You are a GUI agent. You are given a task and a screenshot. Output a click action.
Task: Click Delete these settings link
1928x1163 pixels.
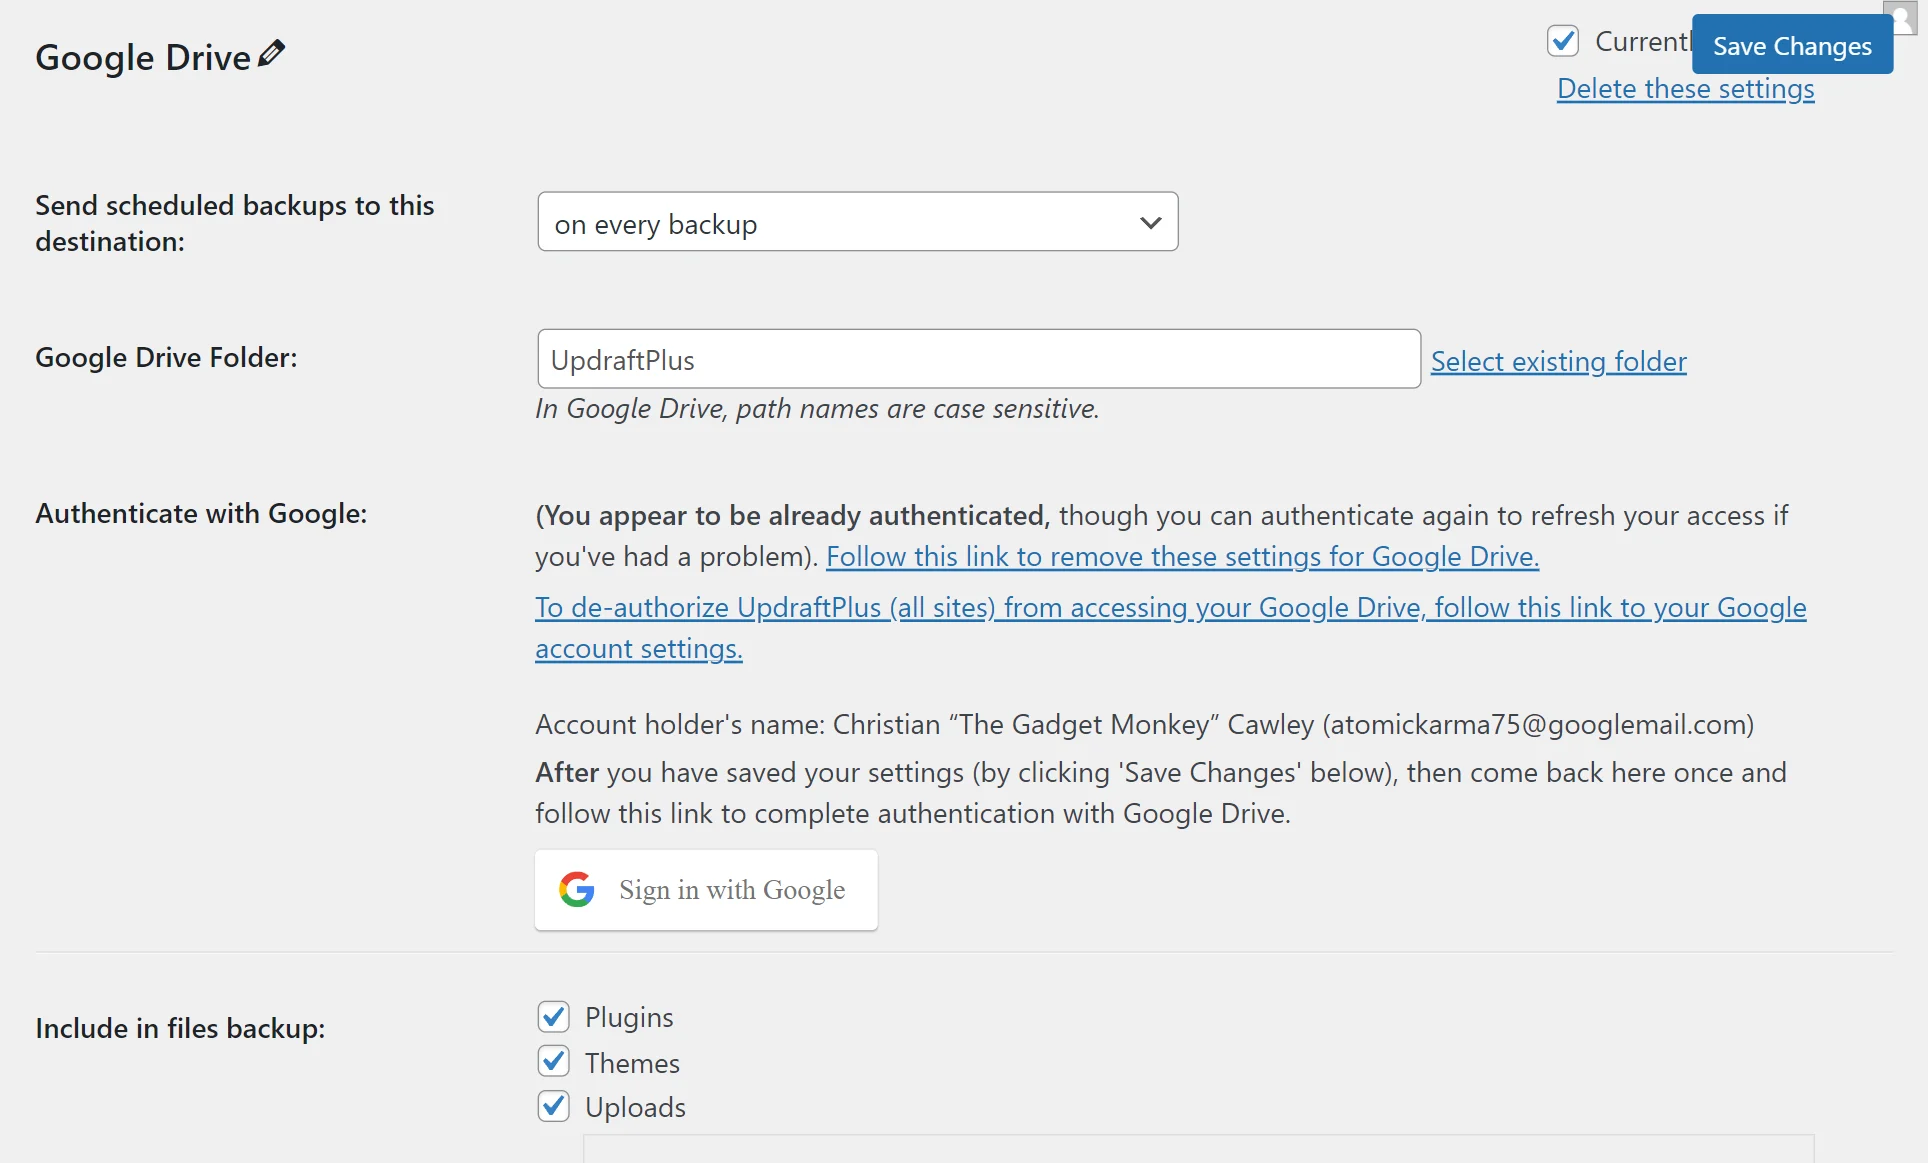pos(1685,89)
